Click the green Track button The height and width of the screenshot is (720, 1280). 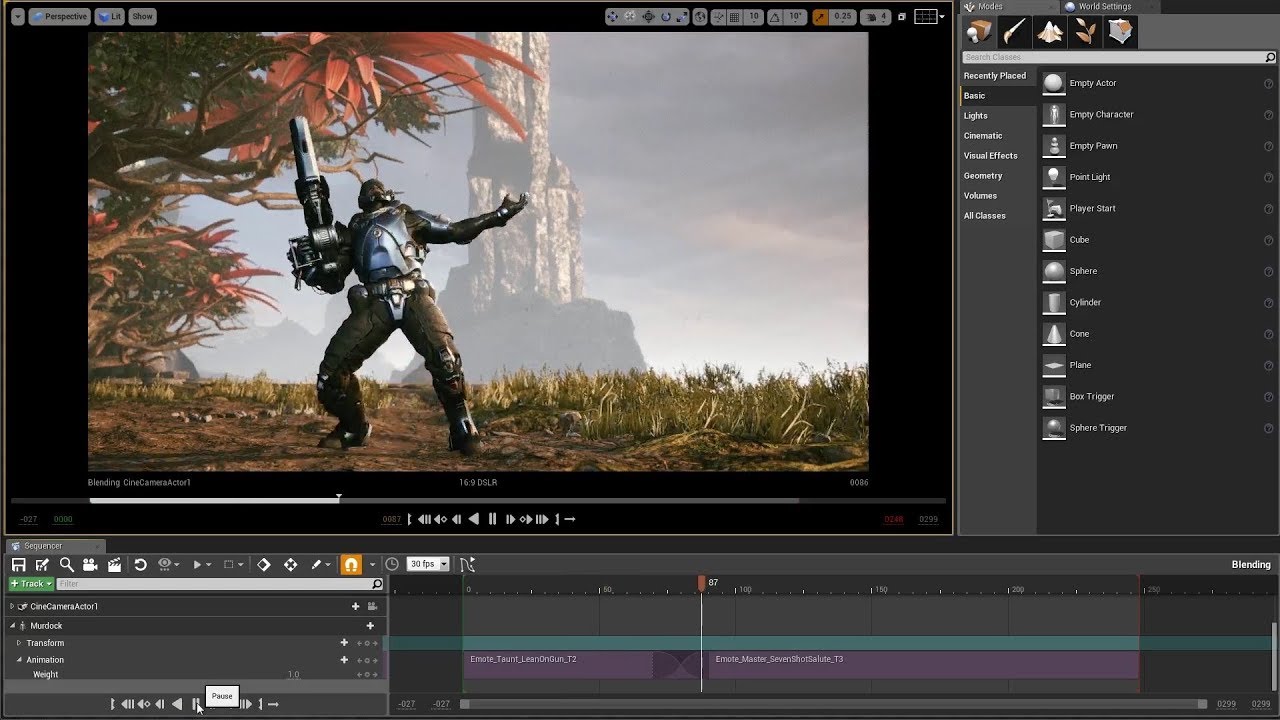[x=31, y=584]
